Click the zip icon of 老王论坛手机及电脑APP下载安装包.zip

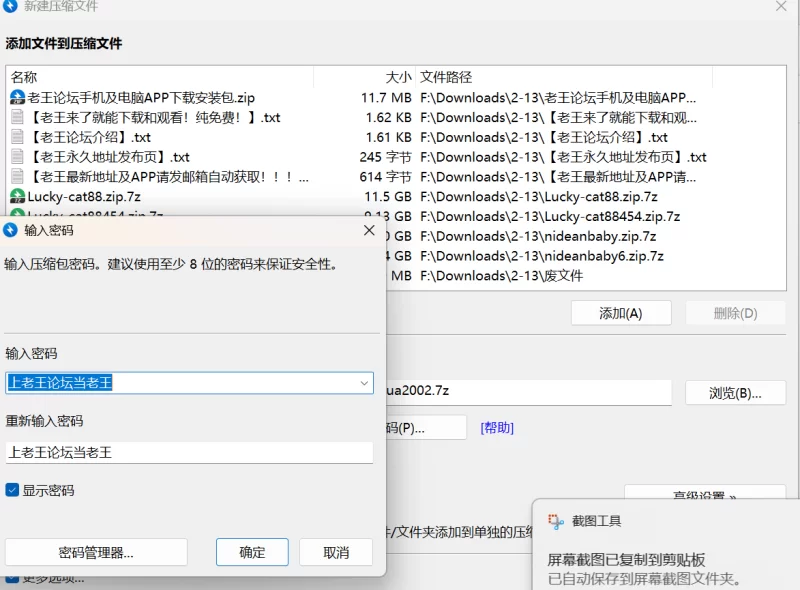point(17,97)
